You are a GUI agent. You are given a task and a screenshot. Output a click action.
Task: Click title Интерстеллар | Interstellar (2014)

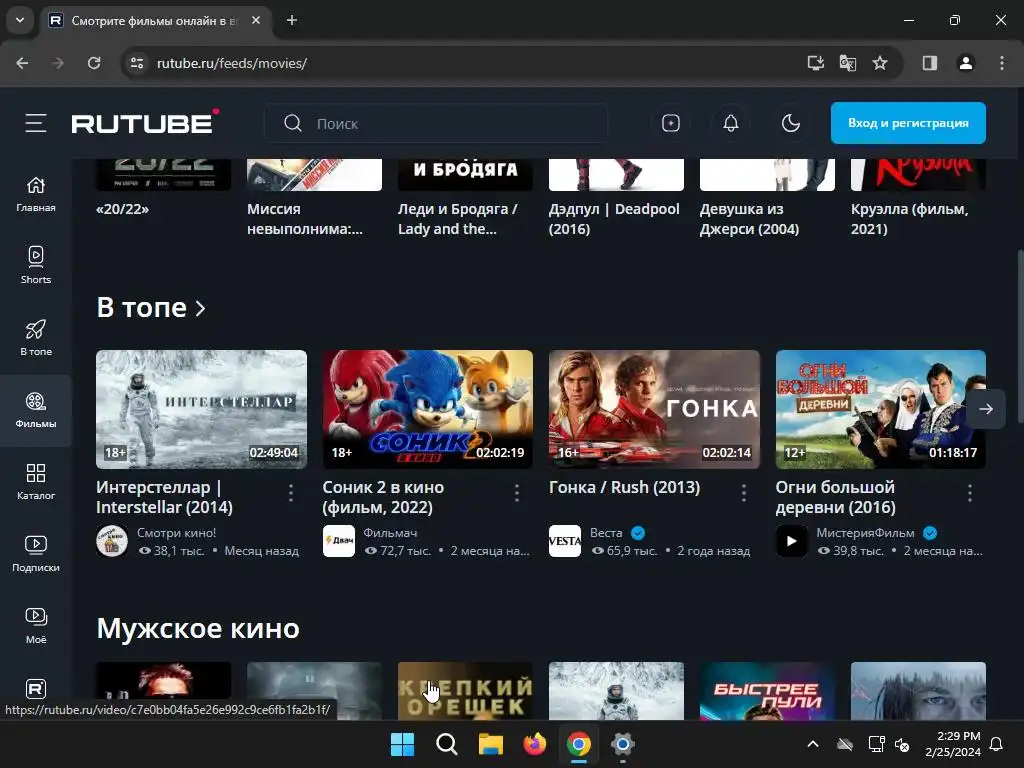(x=165, y=497)
